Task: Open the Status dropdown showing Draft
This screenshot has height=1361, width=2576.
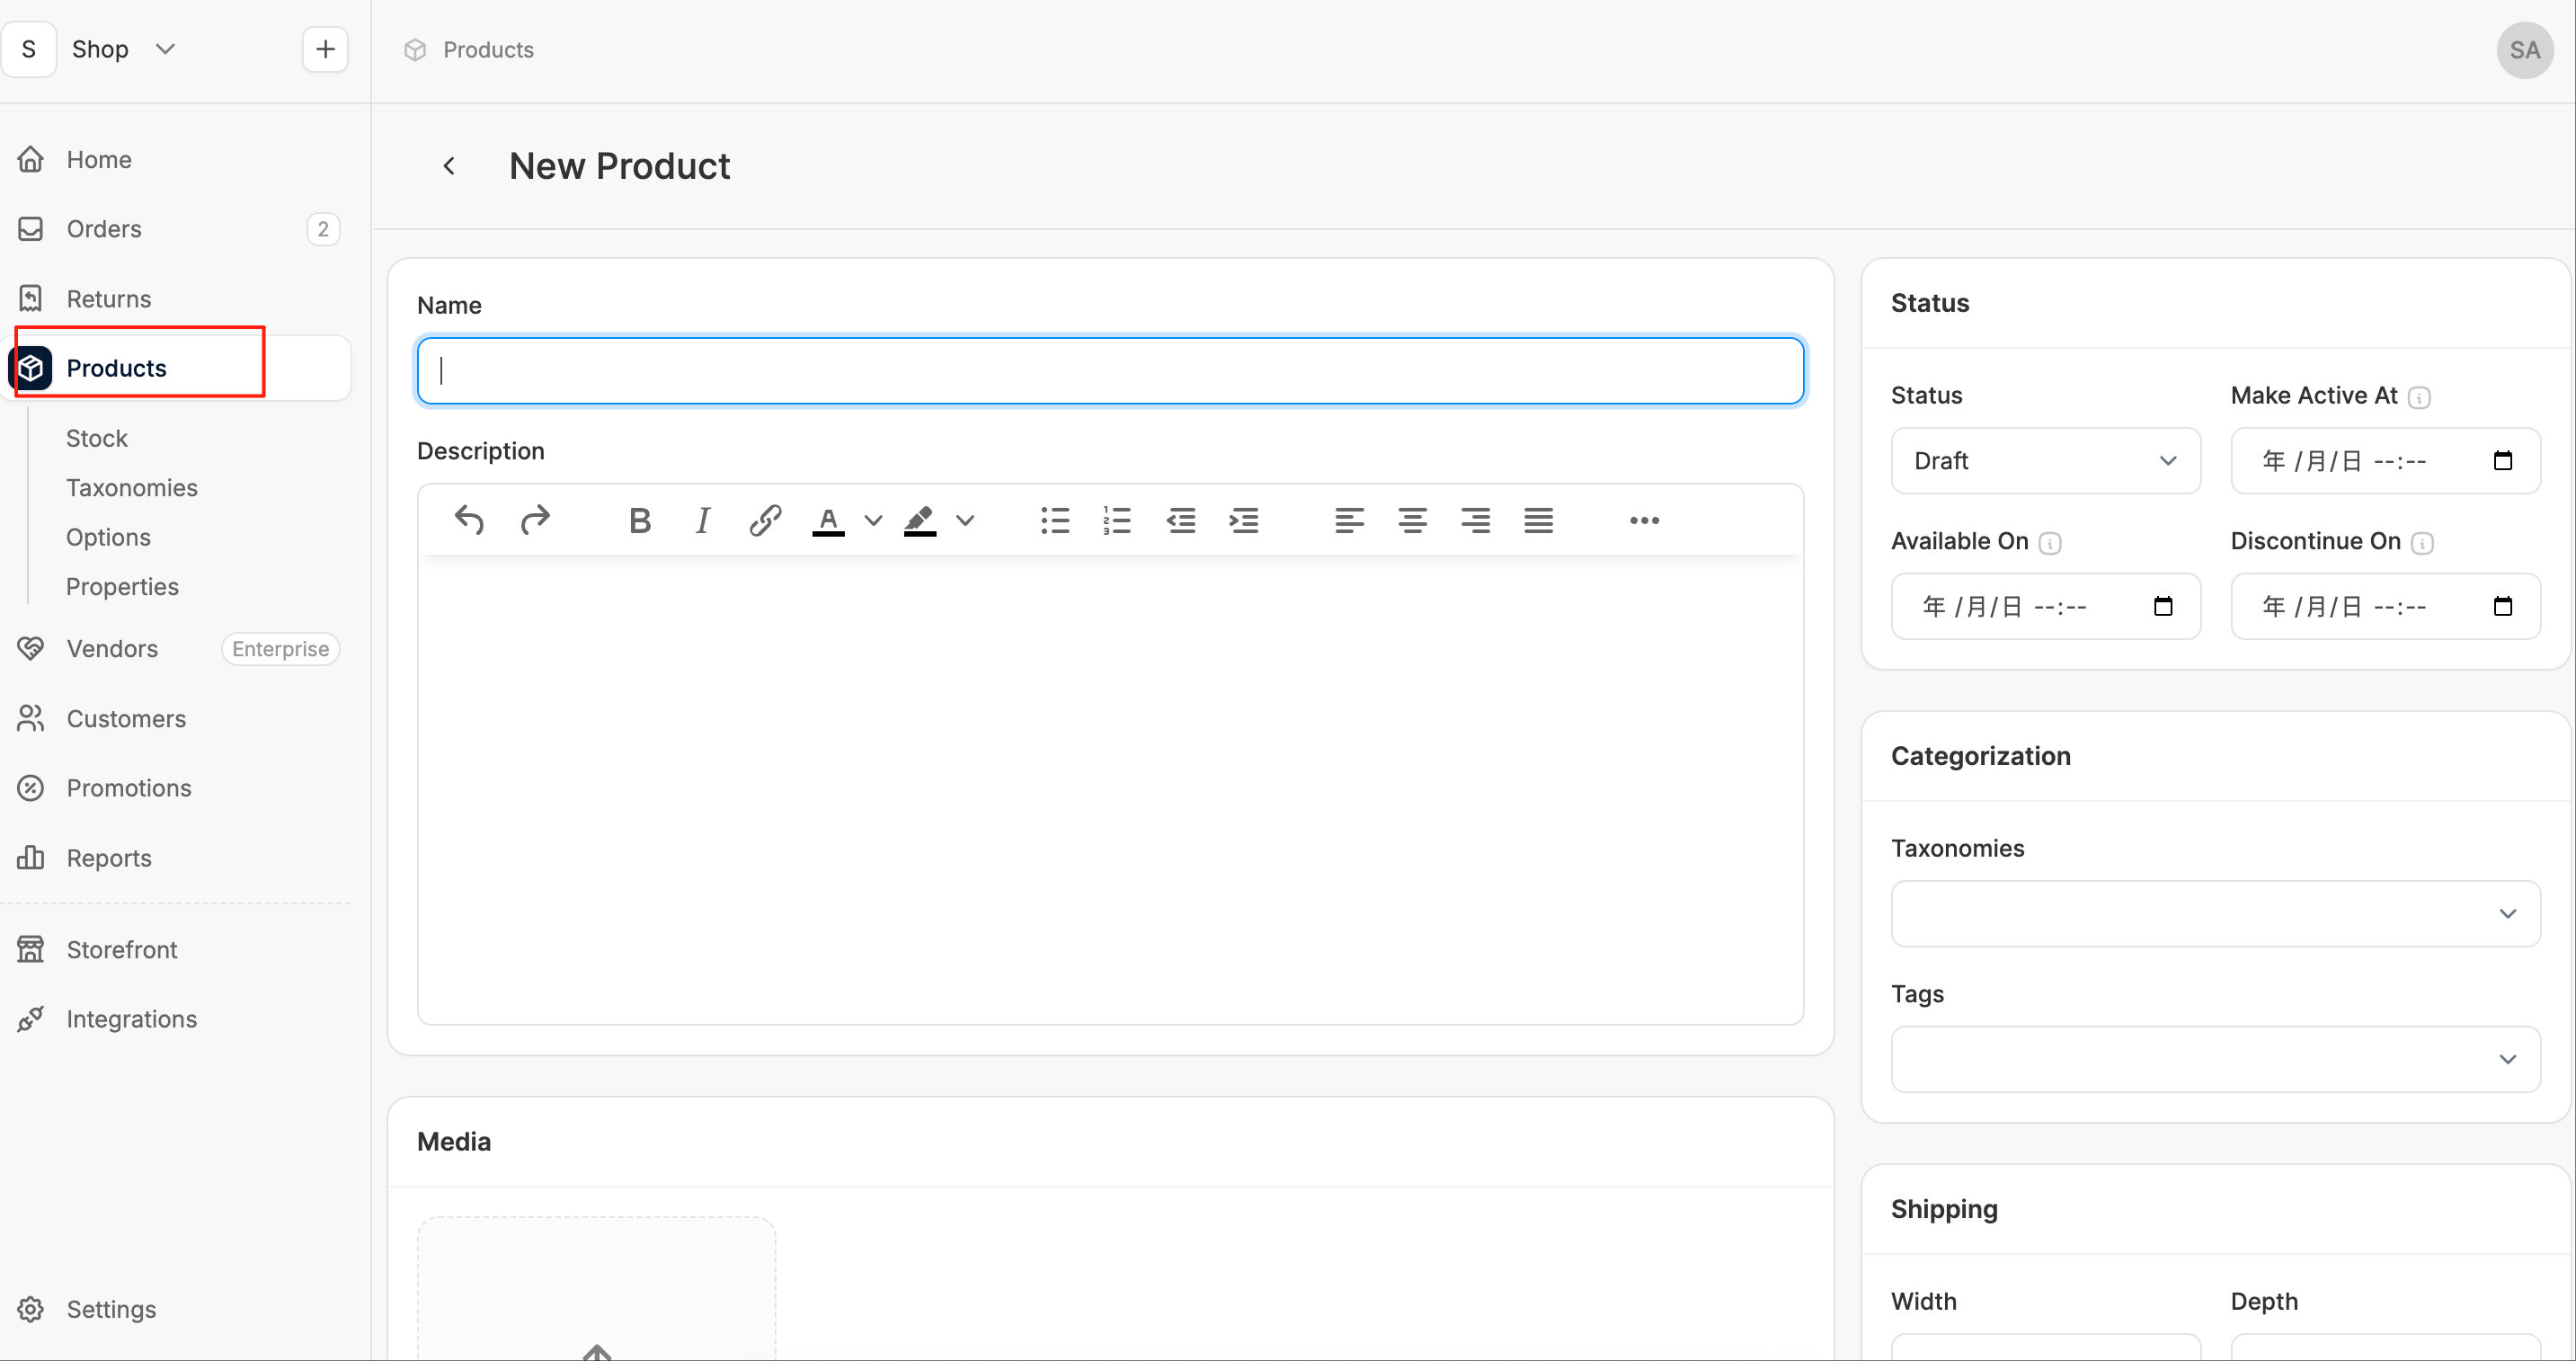Action: click(x=2045, y=461)
